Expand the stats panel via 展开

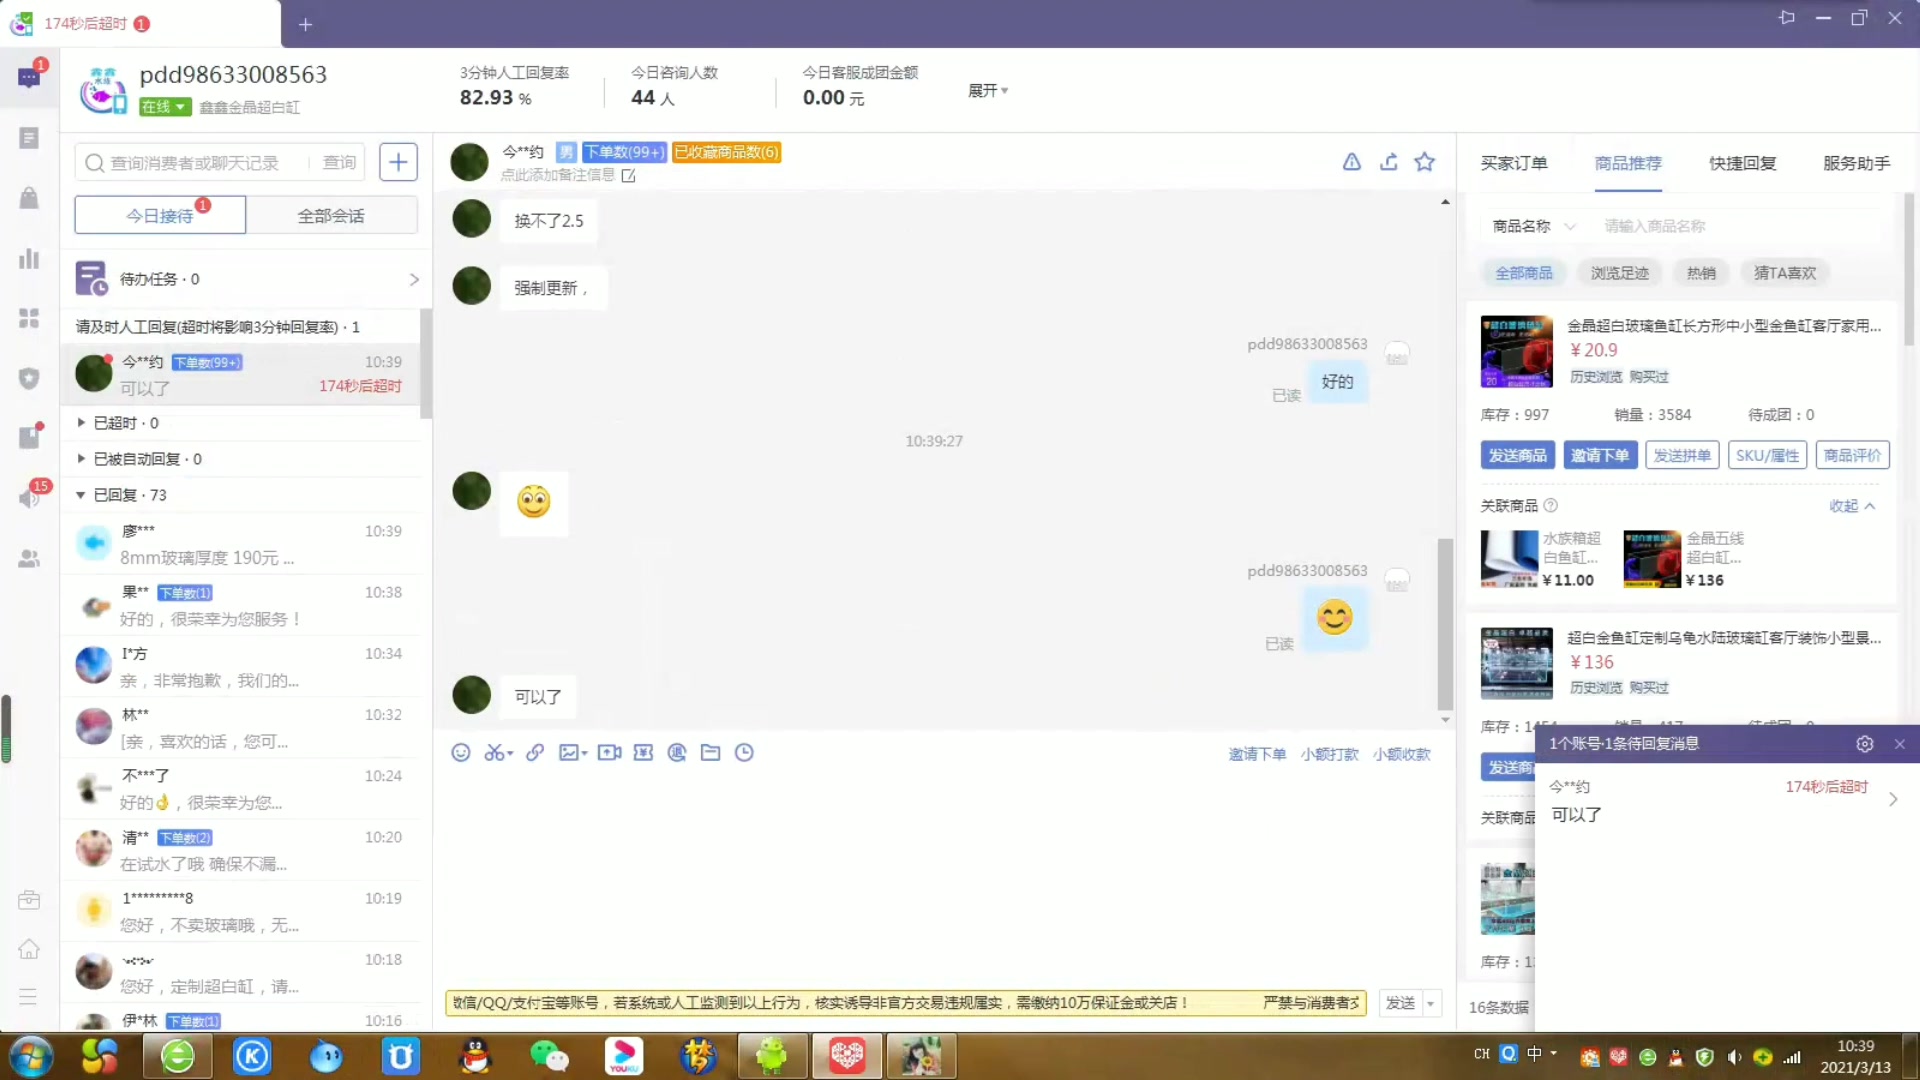[x=987, y=91]
